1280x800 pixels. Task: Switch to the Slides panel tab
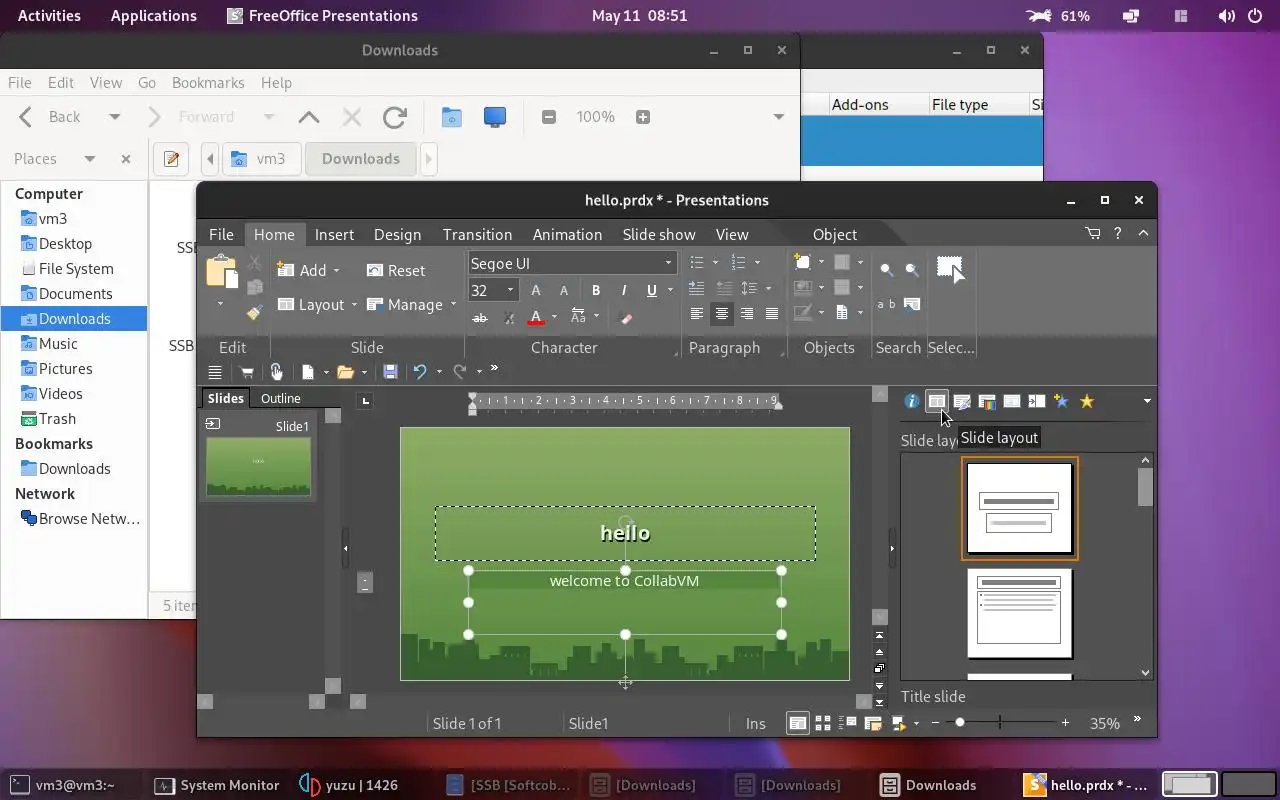(225, 398)
